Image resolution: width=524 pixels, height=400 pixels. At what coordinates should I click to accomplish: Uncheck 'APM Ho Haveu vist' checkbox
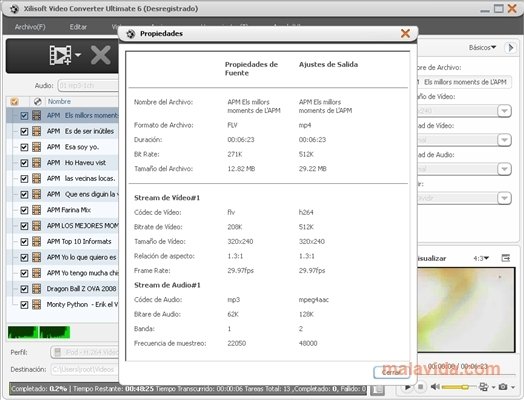click(24, 163)
